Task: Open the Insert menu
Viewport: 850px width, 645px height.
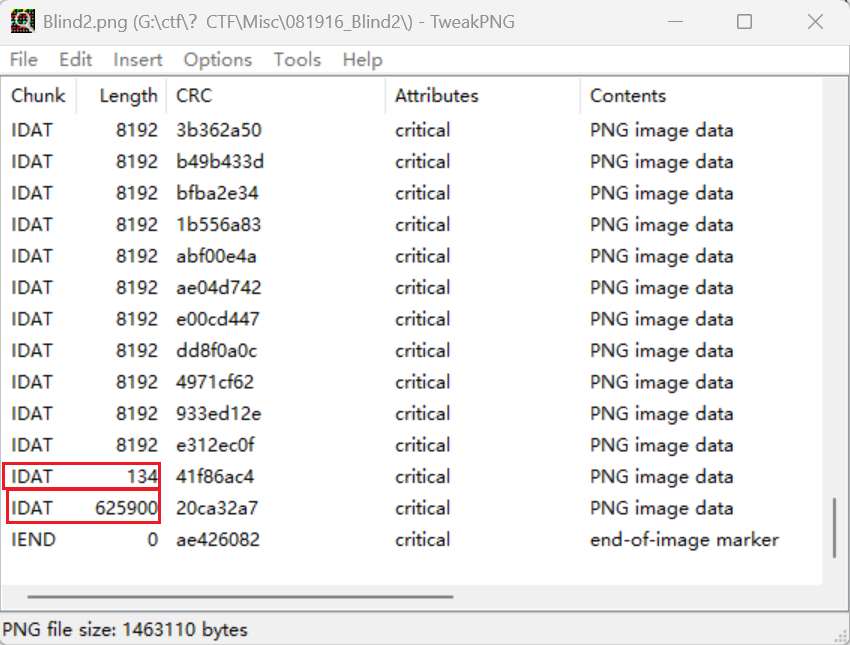Action: tap(138, 60)
